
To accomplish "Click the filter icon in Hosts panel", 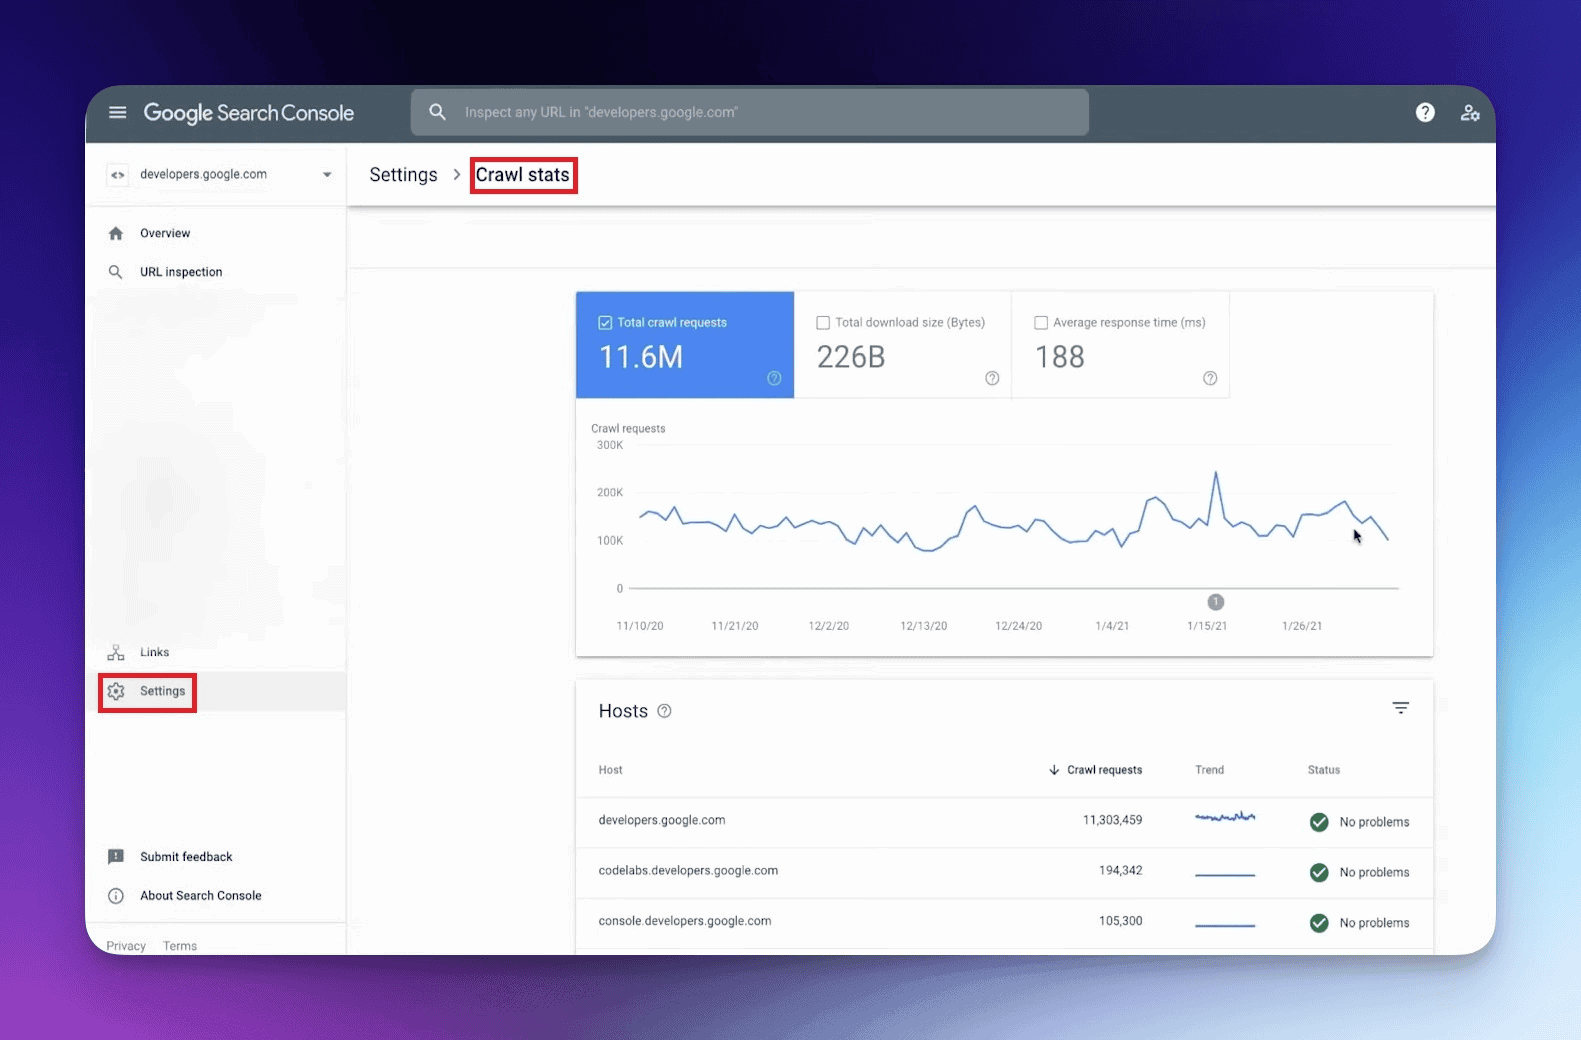I will [x=1400, y=708].
